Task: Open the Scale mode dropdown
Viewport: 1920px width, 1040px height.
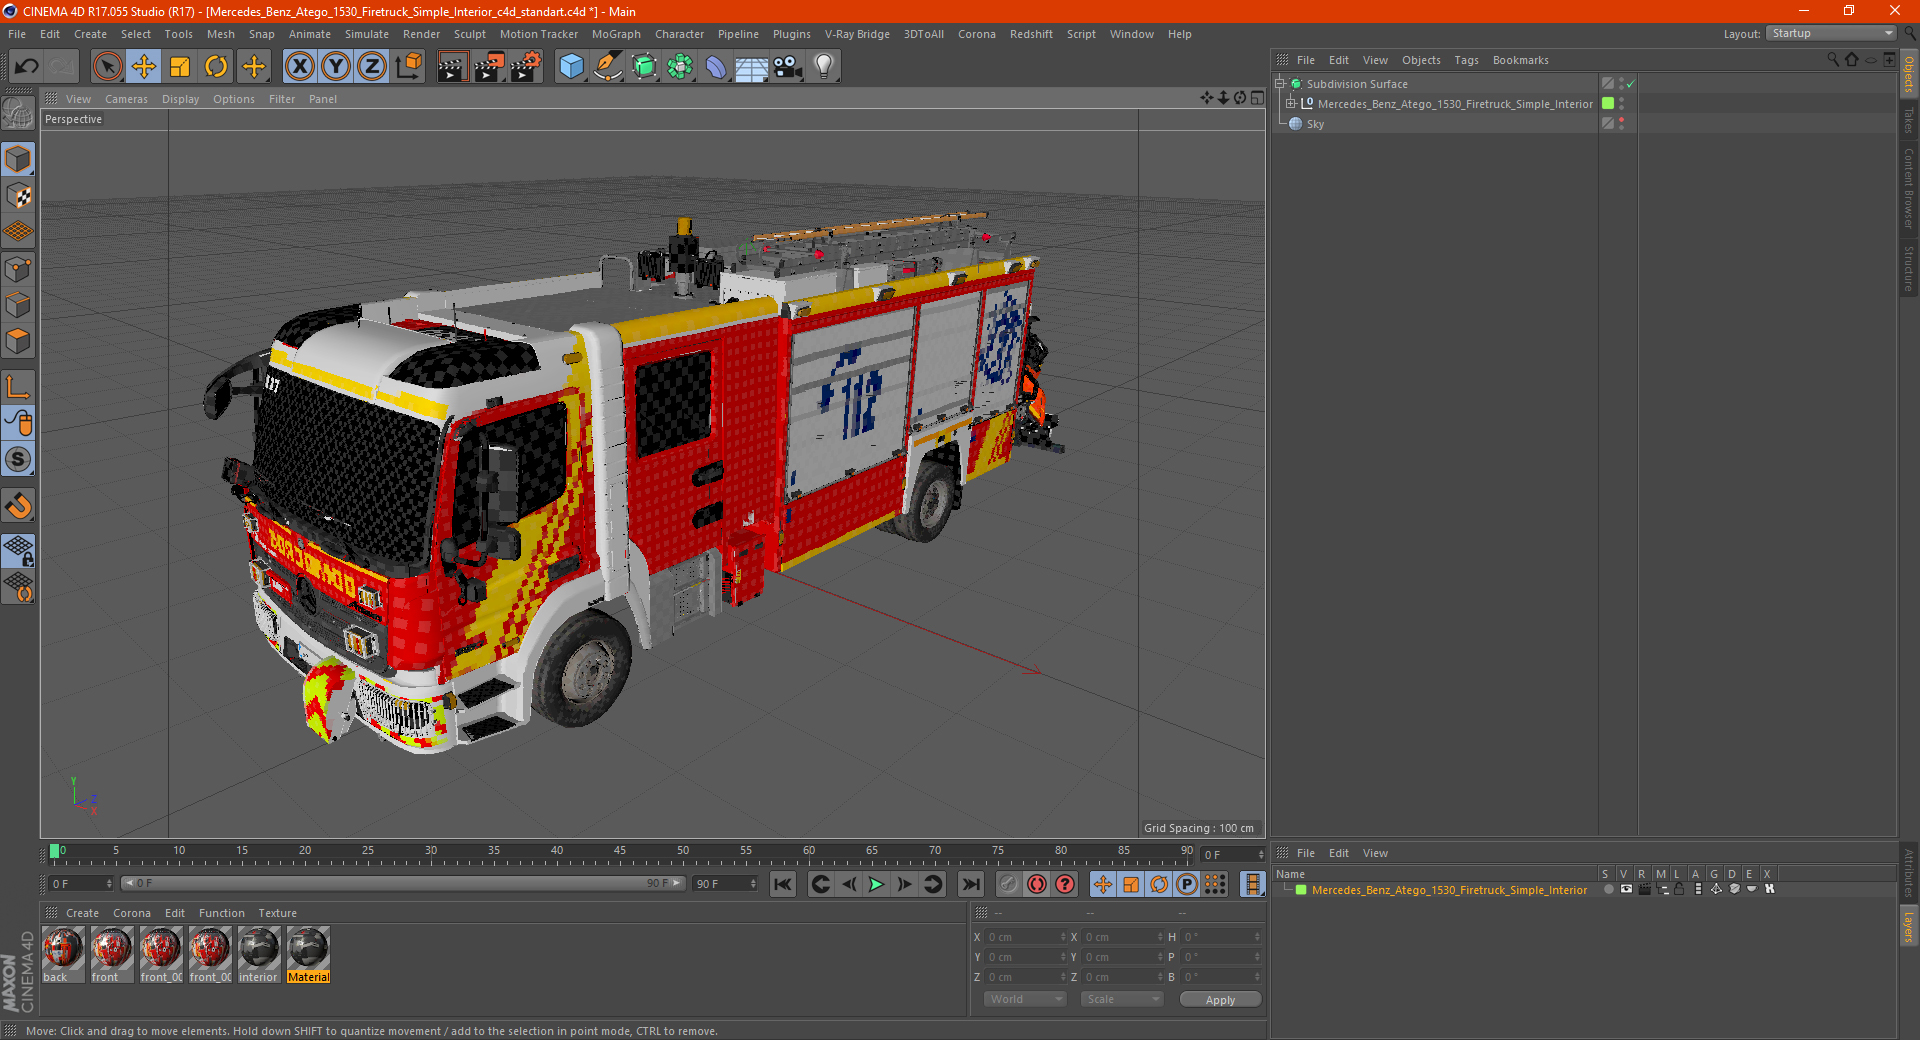Action: (x=1122, y=999)
